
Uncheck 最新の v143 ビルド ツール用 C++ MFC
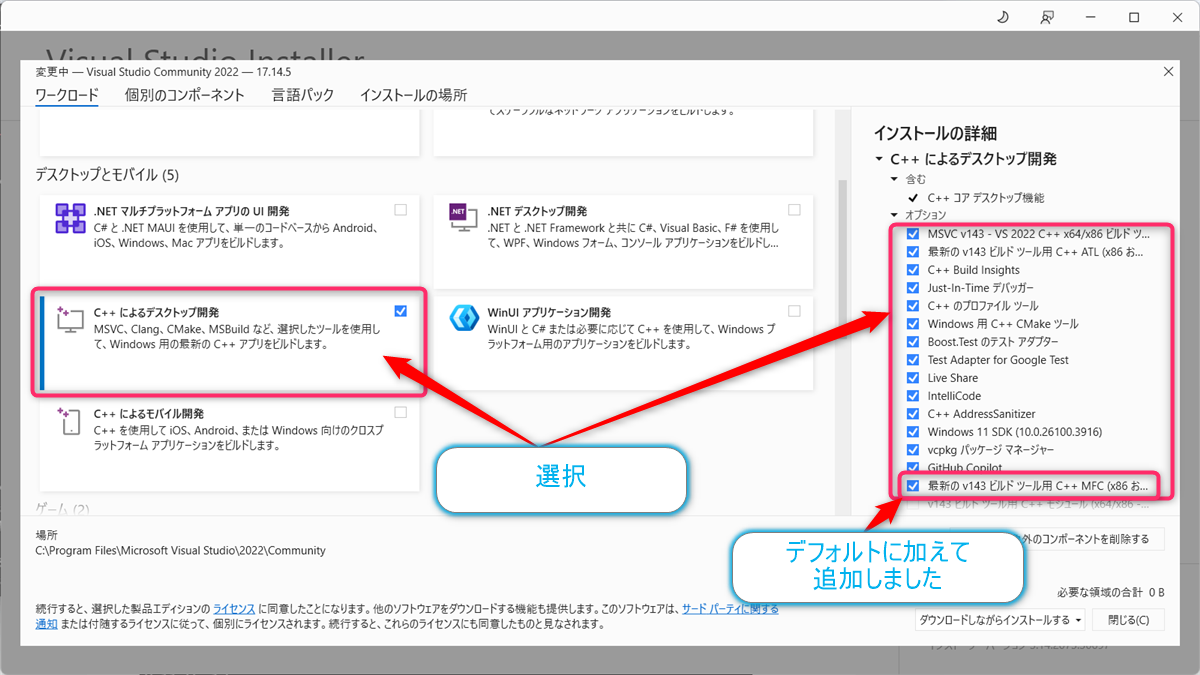(x=912, y=485)
